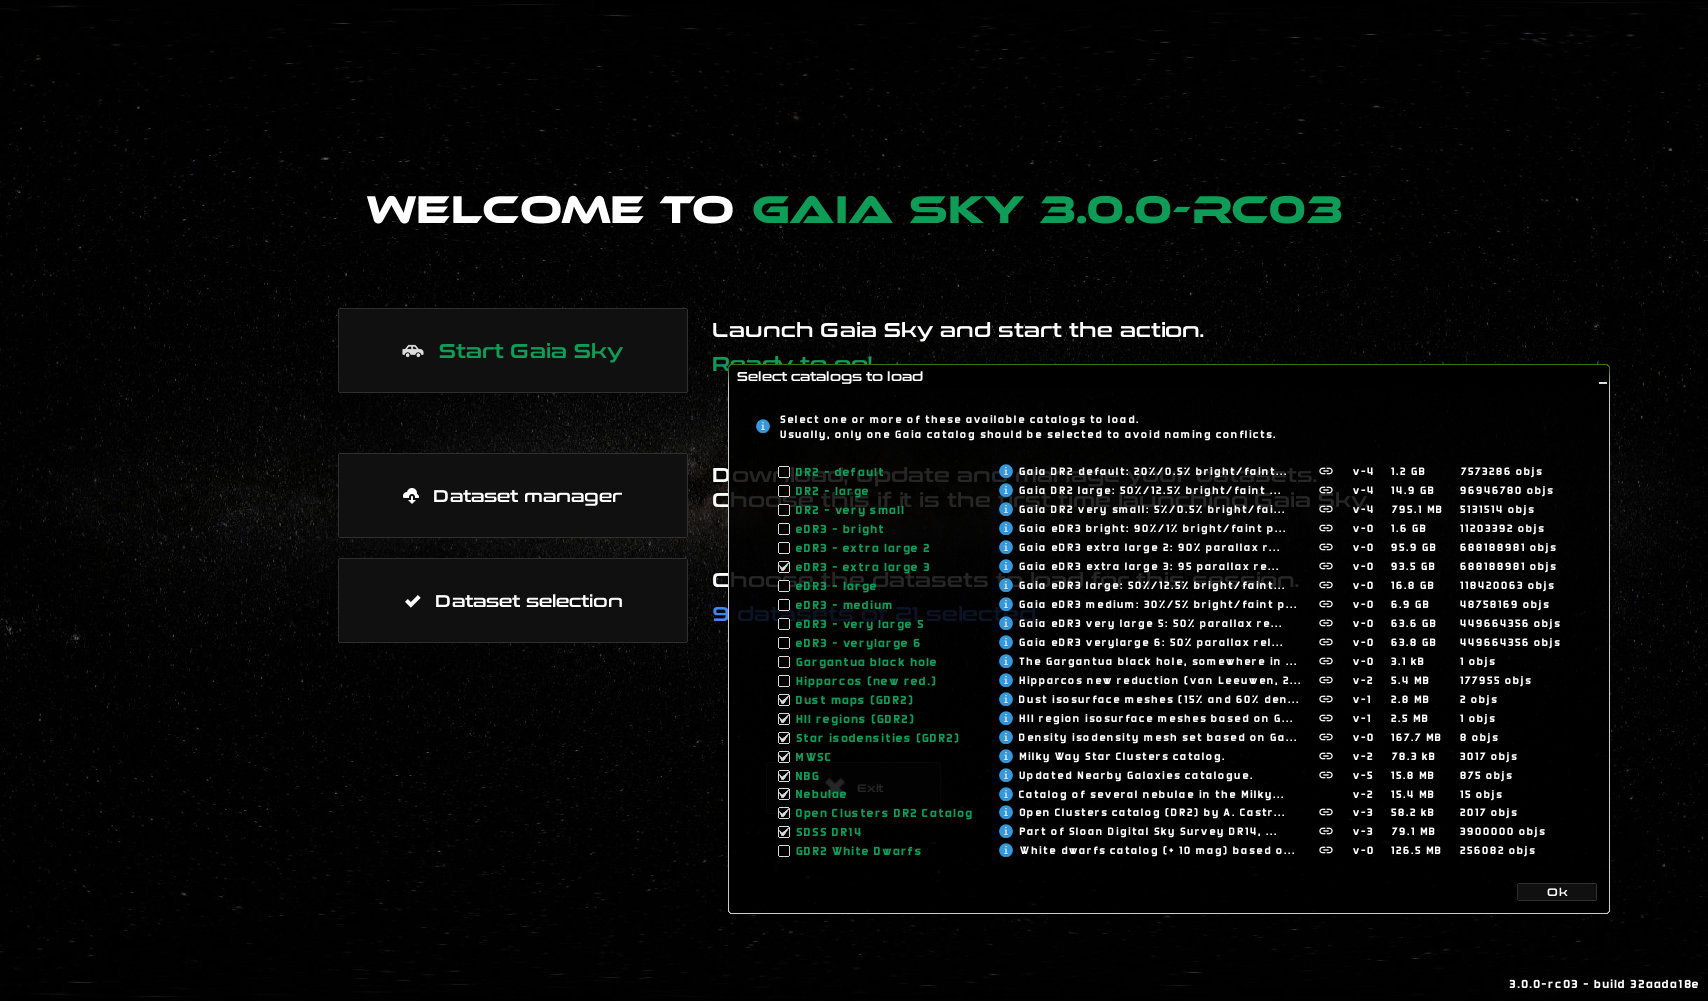Viewport: 1708px width, 1001px height.
Task: Uncheck MWSC catalog
Action: [x=784, y=757]
